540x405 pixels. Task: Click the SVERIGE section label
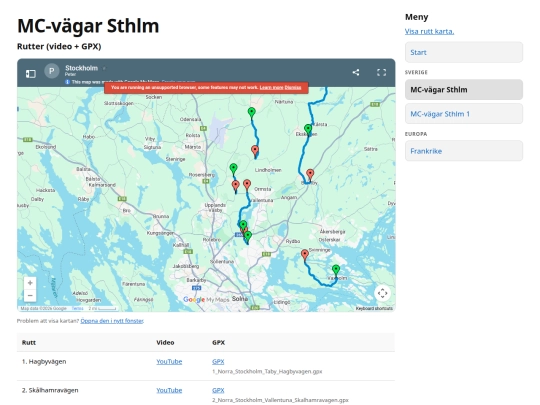(416, 72)
